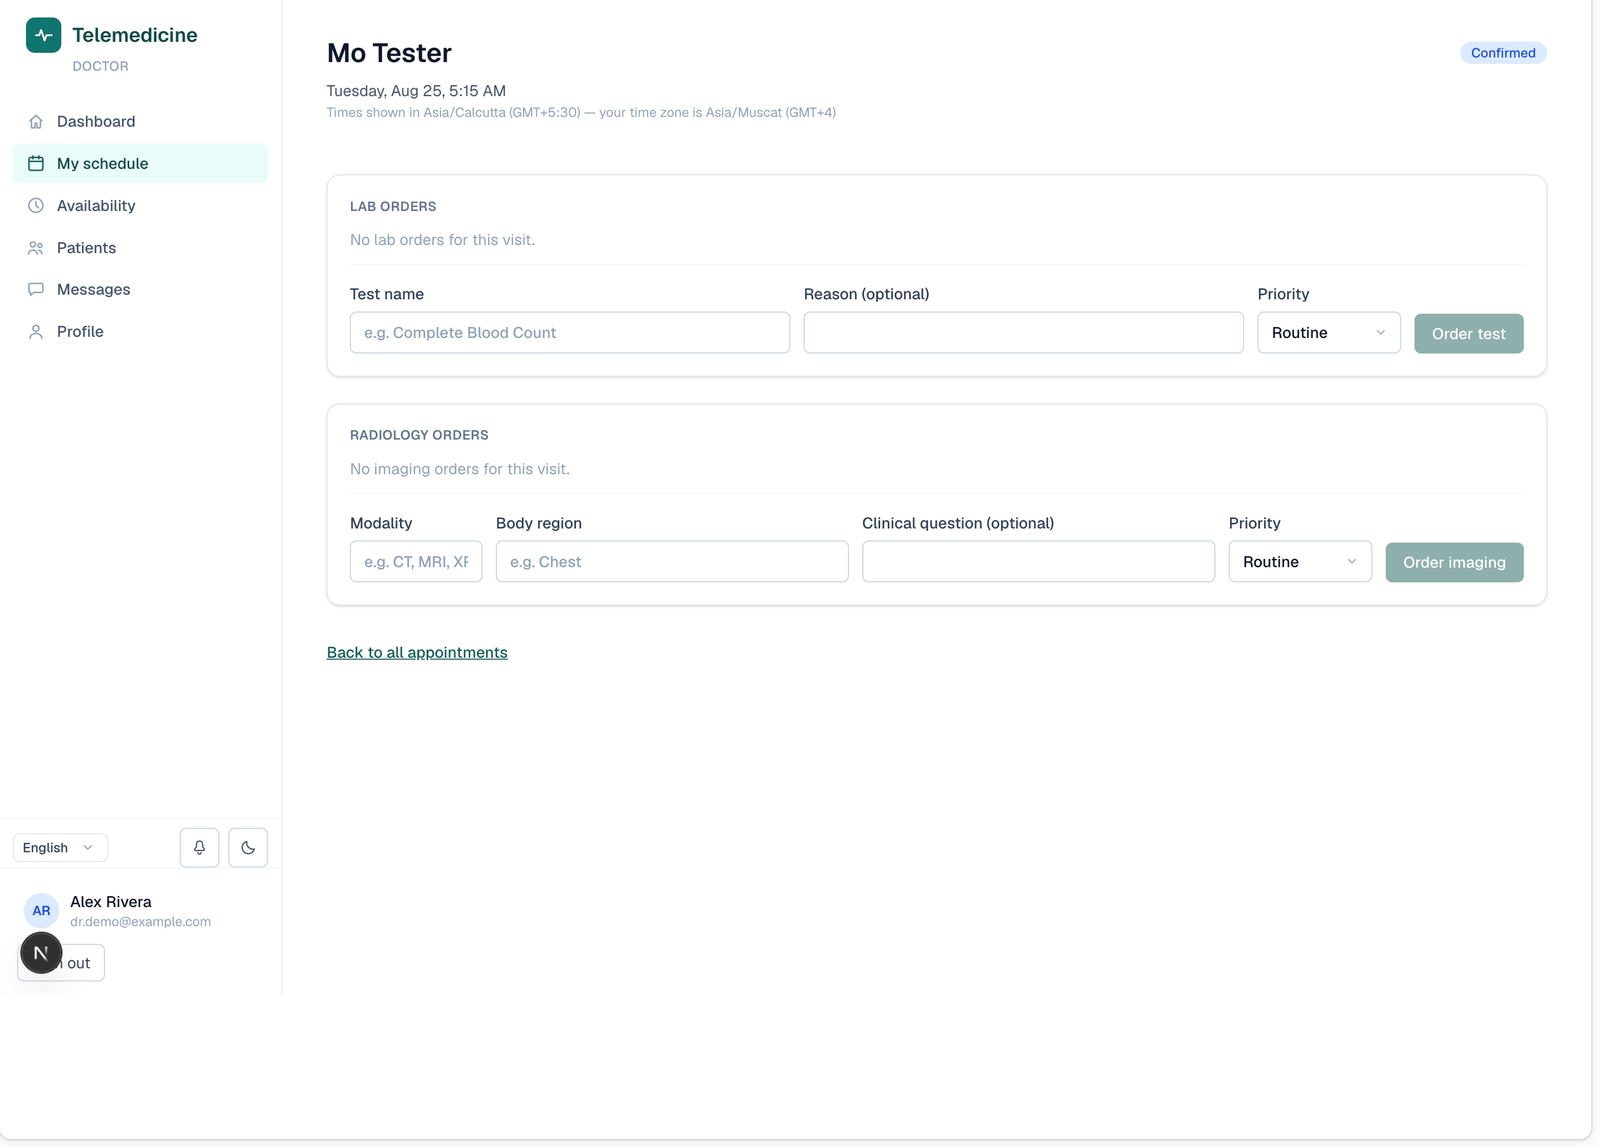The height and width of the screenshot is (1147, 1600).
Task: Click the 'No imaging orders for this visit.' text
Action: (460, 469)
